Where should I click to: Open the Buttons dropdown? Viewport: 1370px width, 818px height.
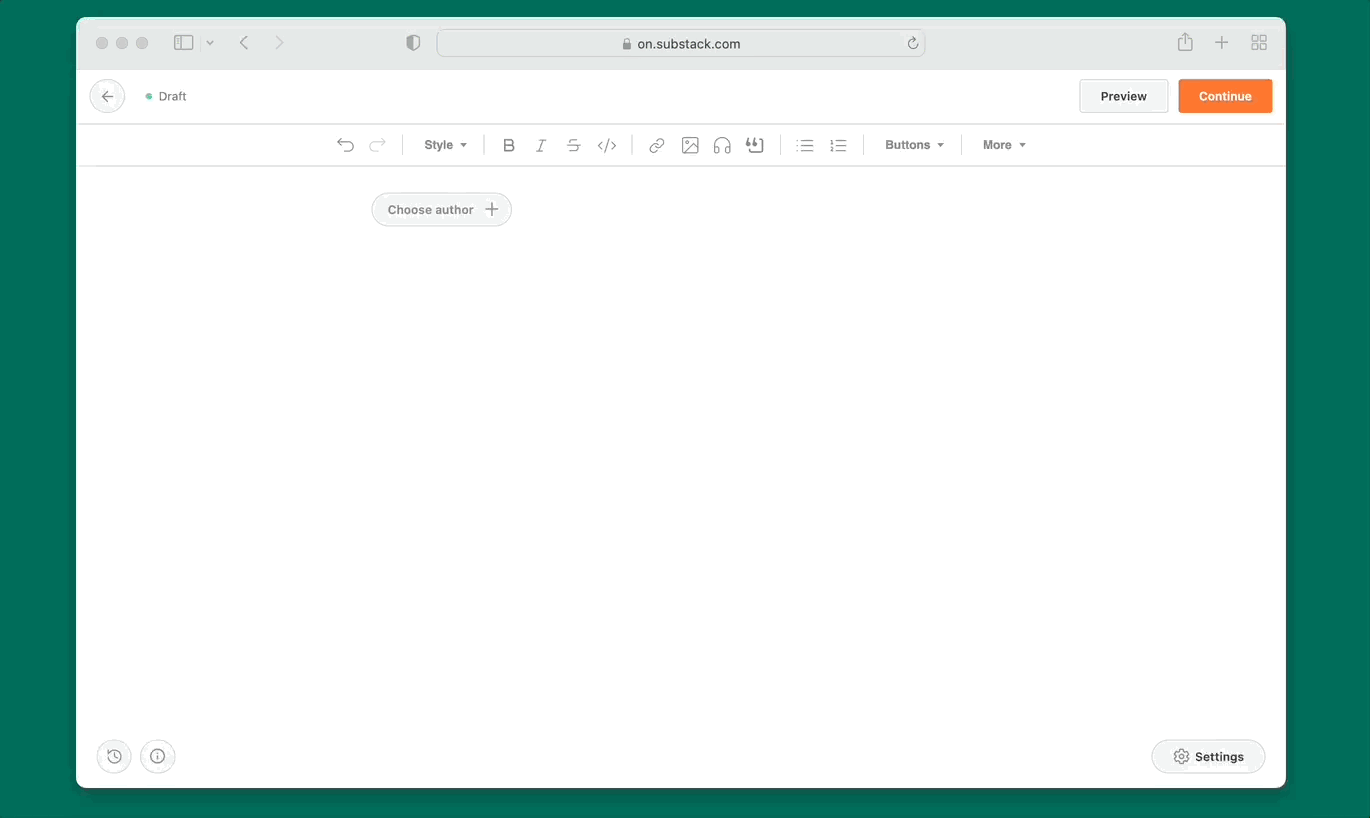[913, 145]
